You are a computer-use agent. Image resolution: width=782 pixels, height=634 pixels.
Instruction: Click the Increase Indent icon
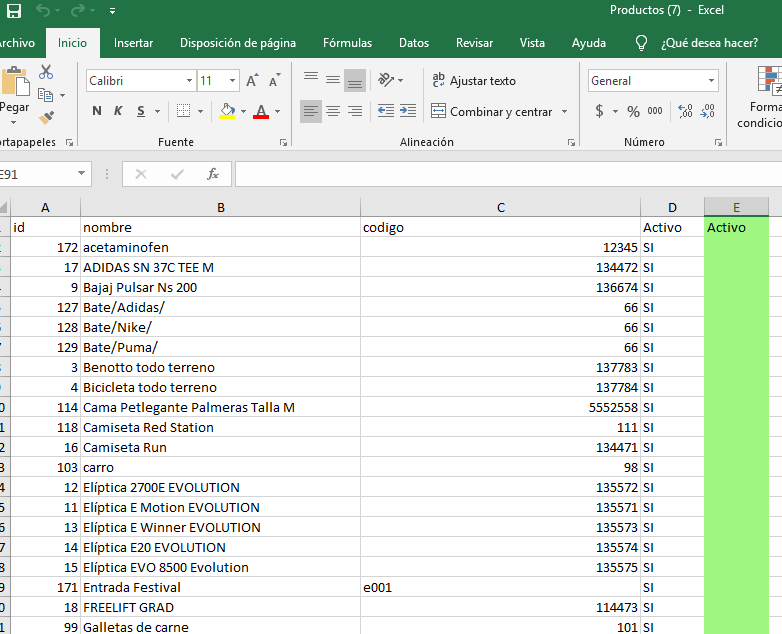point(407,111)
